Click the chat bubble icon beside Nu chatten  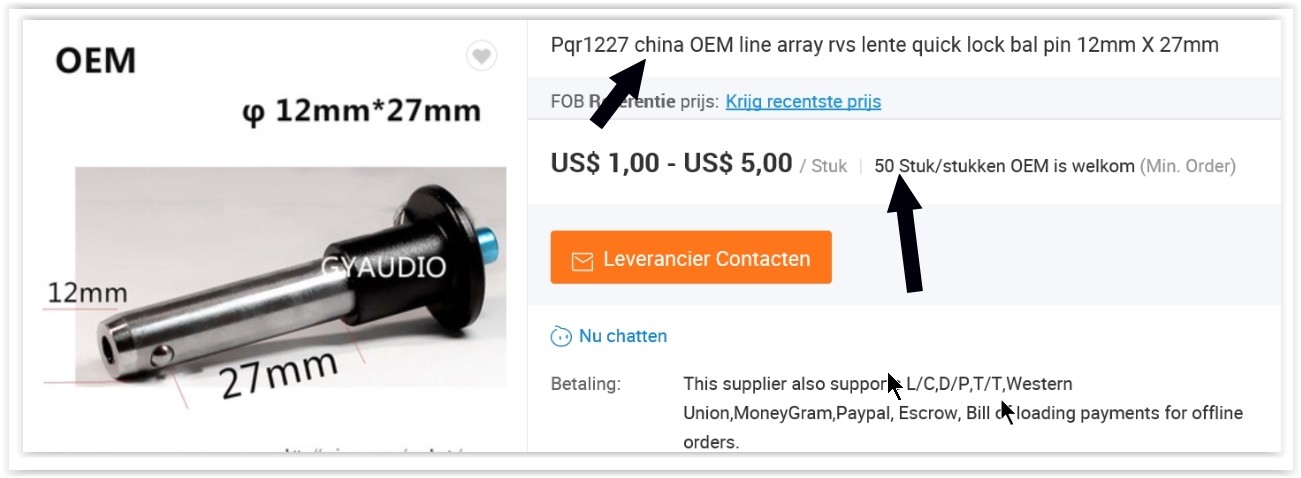561,336
